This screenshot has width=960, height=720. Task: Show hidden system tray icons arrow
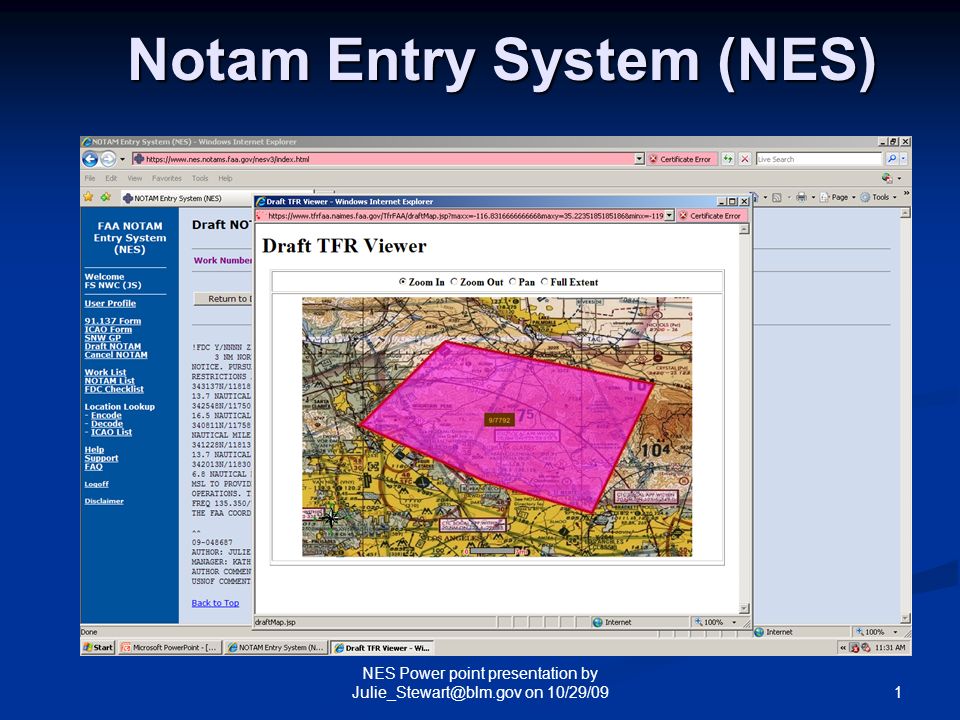click(844, 647)
